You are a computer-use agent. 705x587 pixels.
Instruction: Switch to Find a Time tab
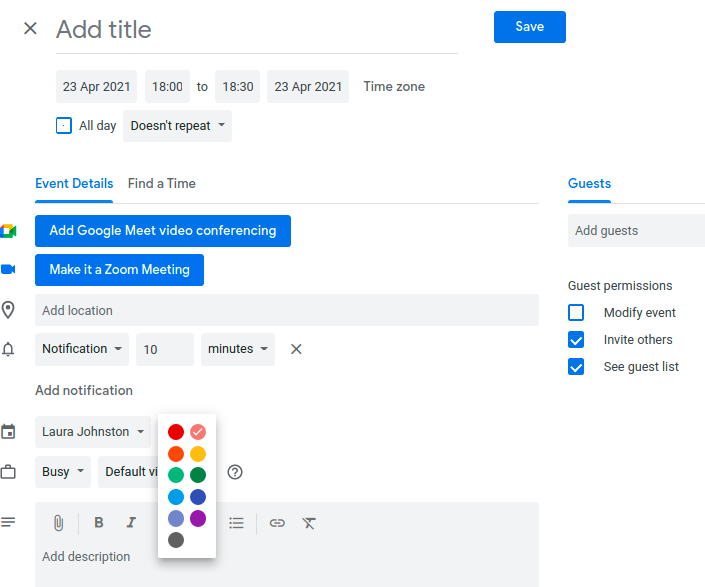(x=162, y=183)
